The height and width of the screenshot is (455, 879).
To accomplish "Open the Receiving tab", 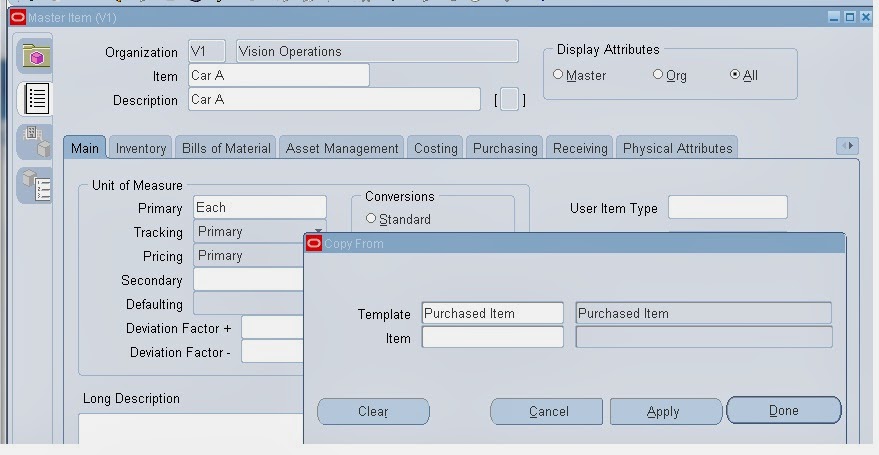I will pyautogui.click(x=580, y=148).
